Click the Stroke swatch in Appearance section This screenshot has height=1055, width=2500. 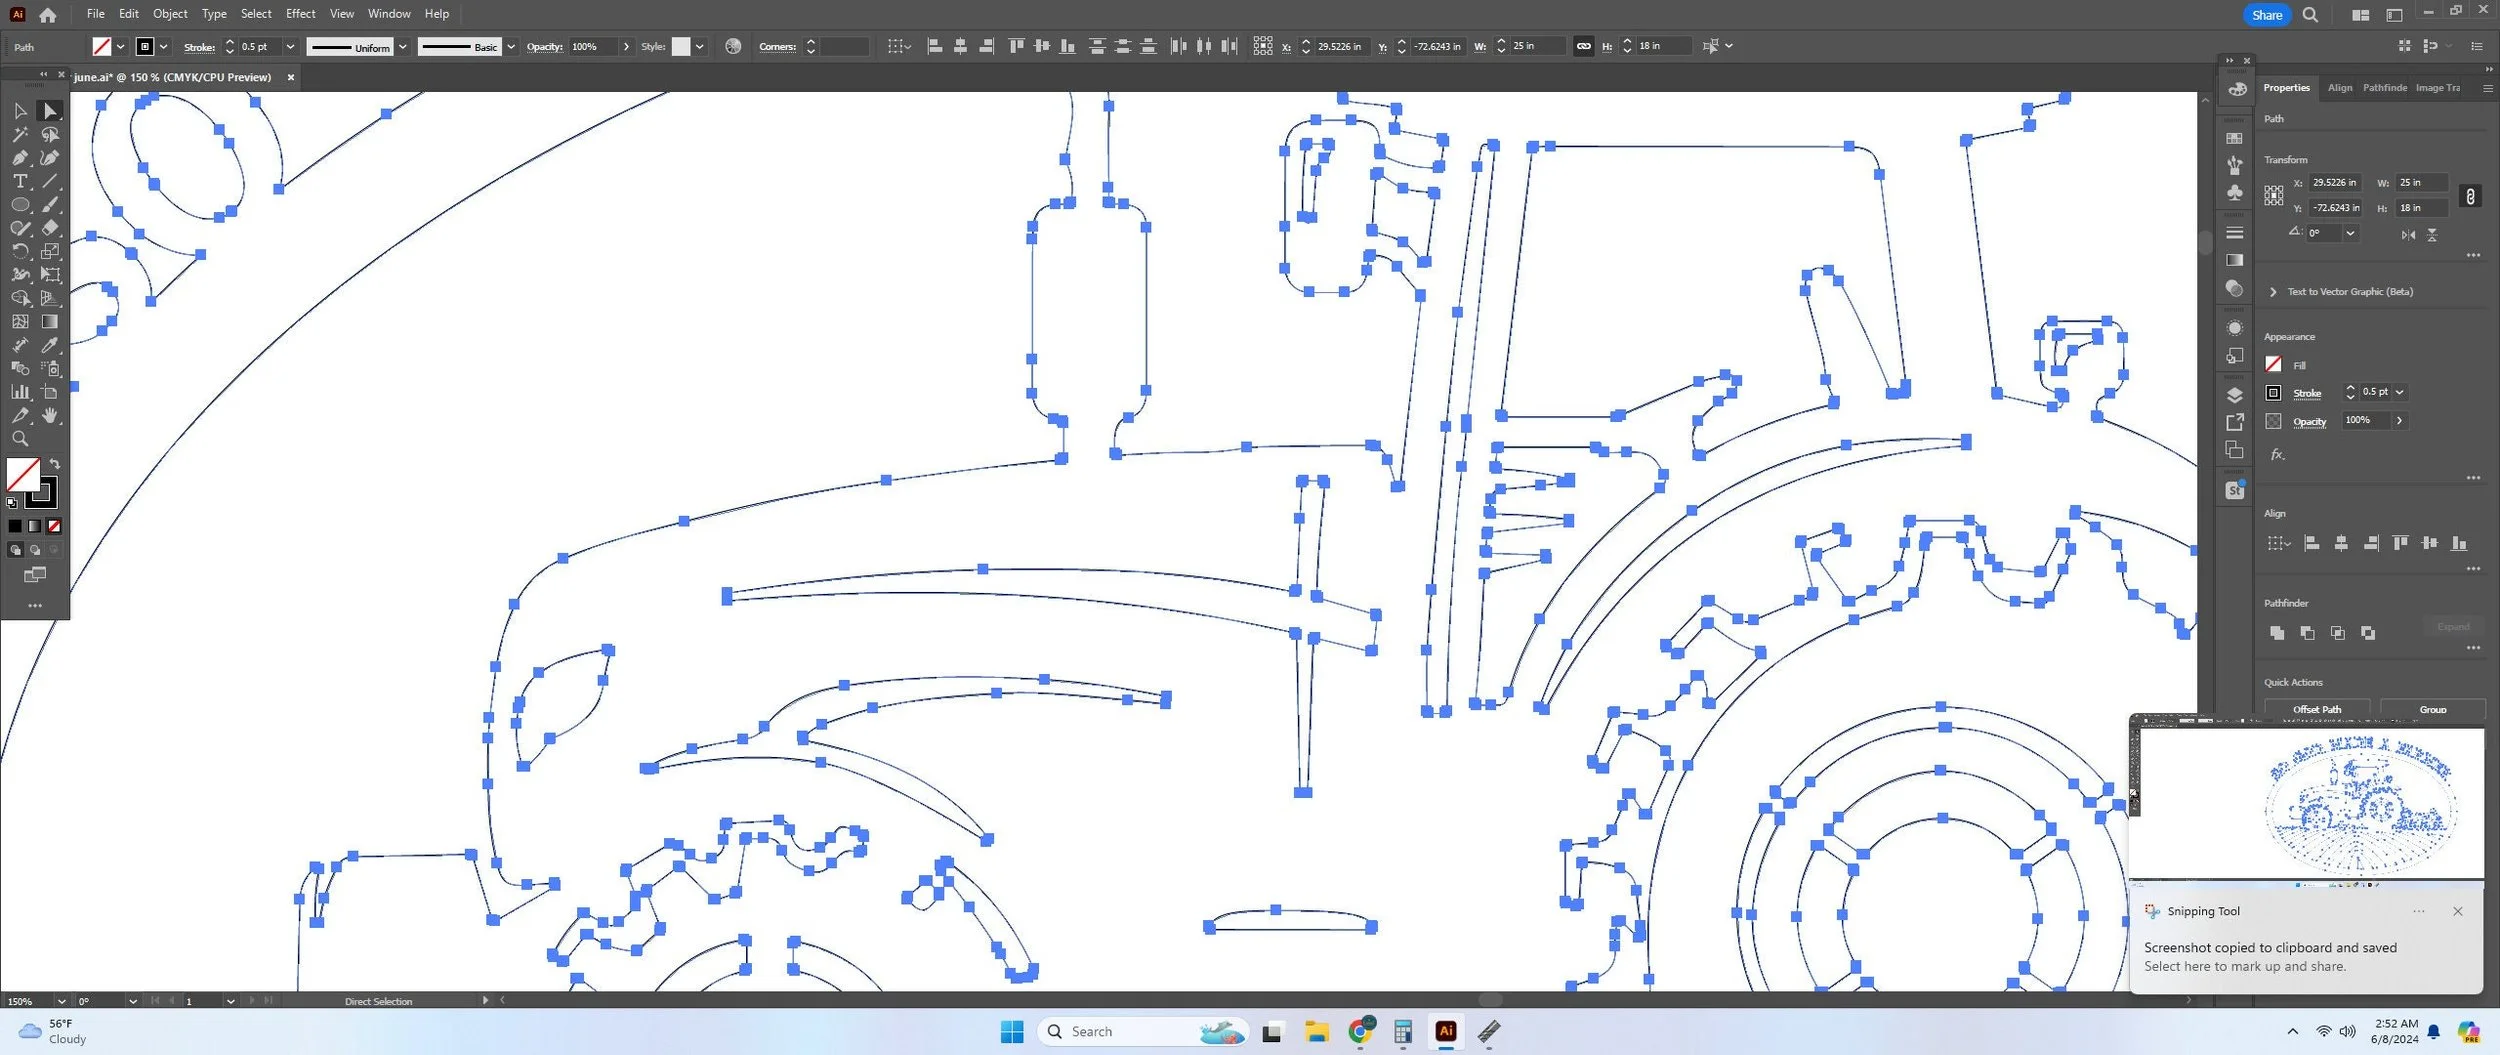coord(2273,392)
